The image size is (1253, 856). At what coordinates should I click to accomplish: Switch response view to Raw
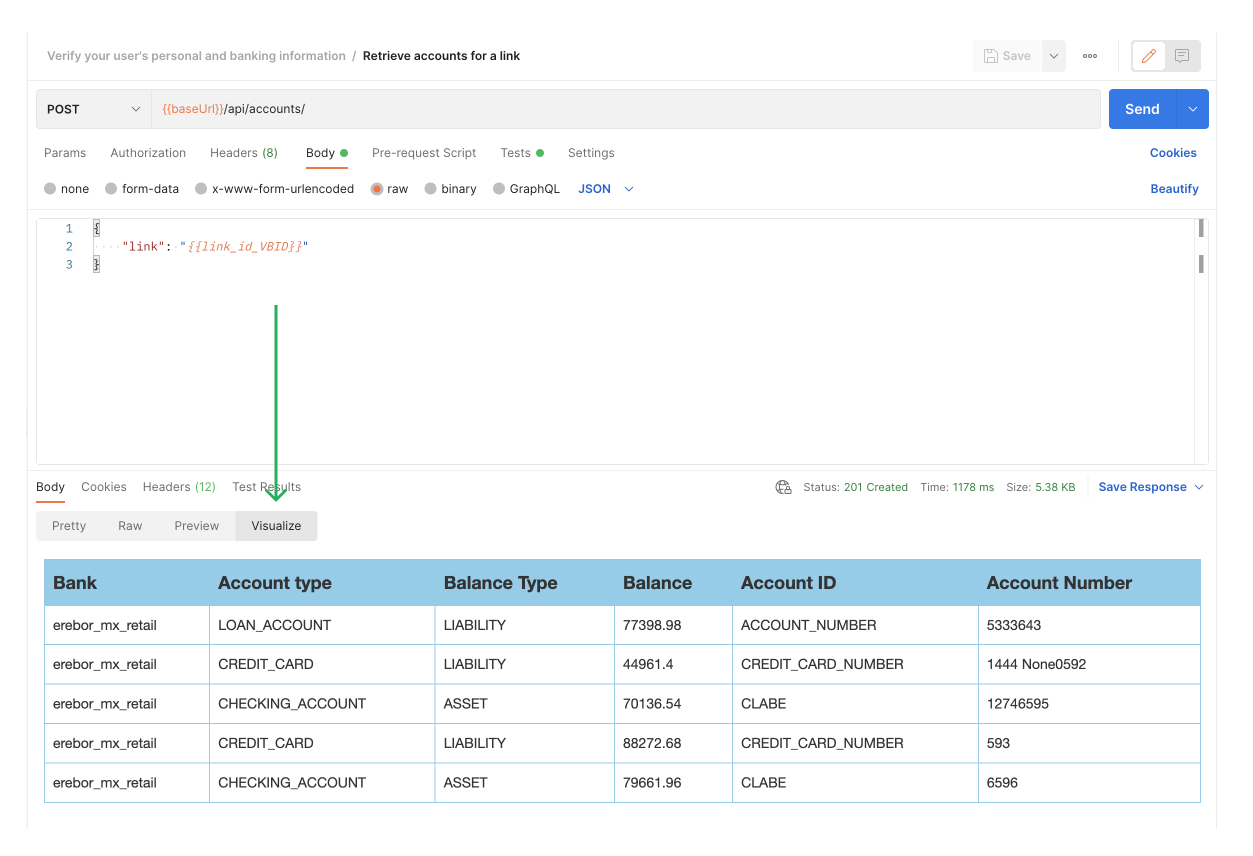130,526
